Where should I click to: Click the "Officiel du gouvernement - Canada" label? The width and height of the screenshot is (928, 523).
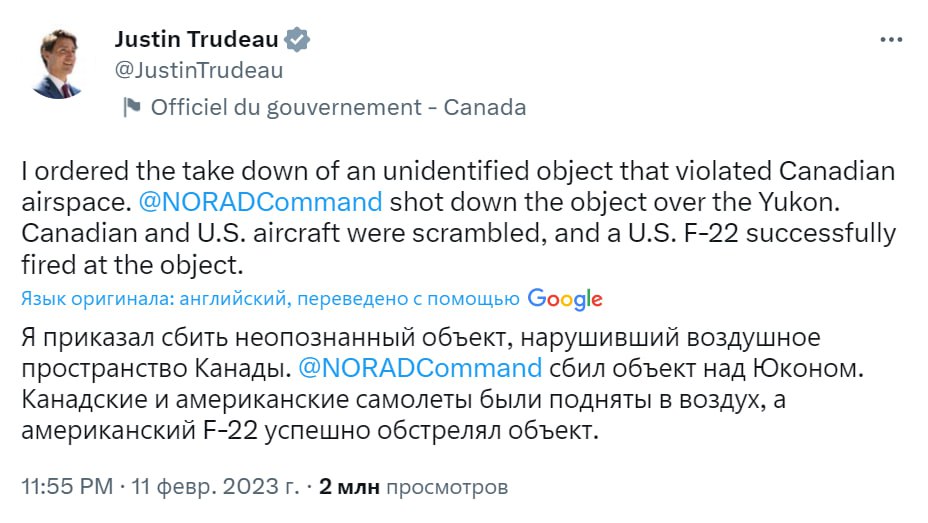click(338, 107)
